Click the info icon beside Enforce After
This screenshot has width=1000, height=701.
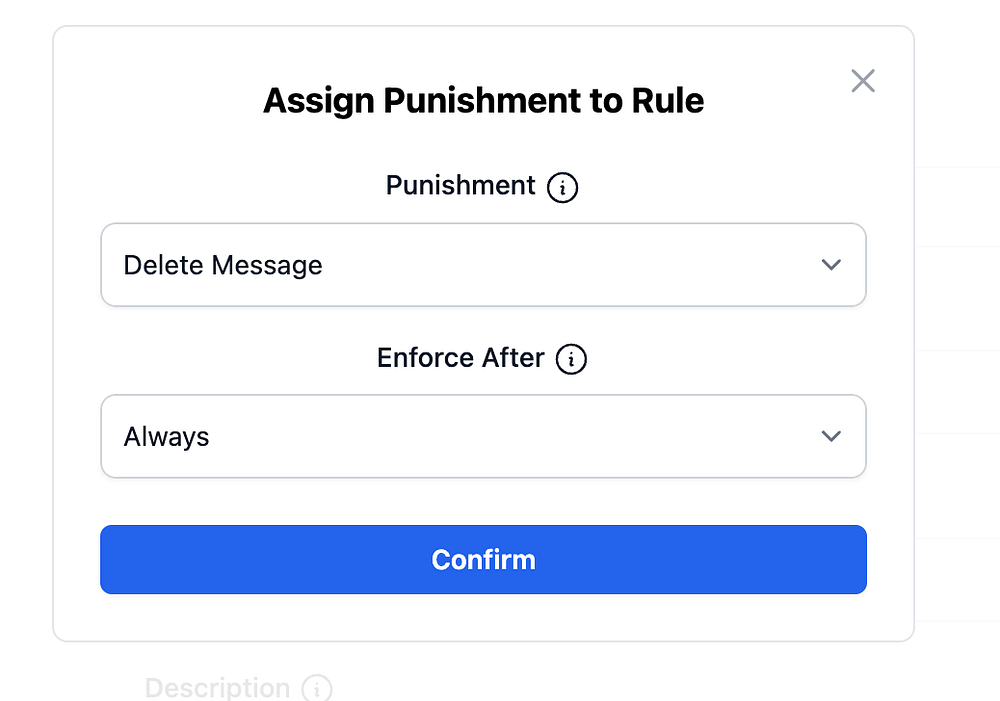click(571, 359)
